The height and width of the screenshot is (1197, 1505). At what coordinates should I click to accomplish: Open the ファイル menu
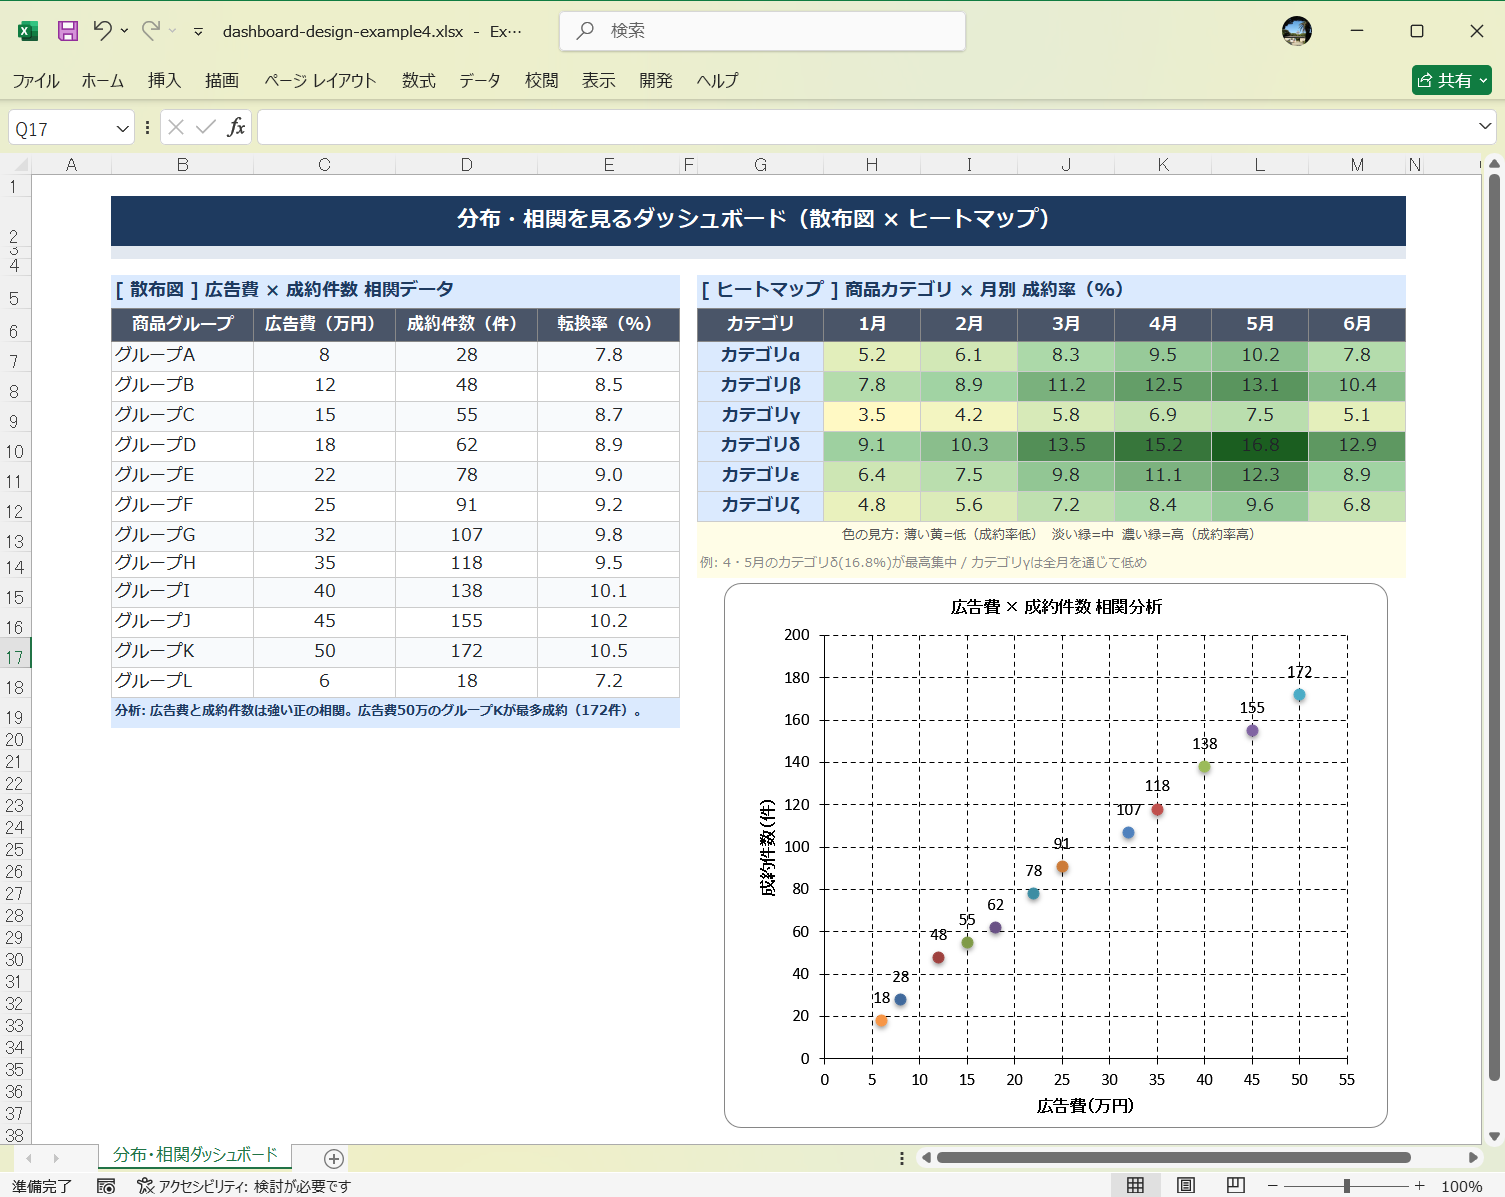36,80
